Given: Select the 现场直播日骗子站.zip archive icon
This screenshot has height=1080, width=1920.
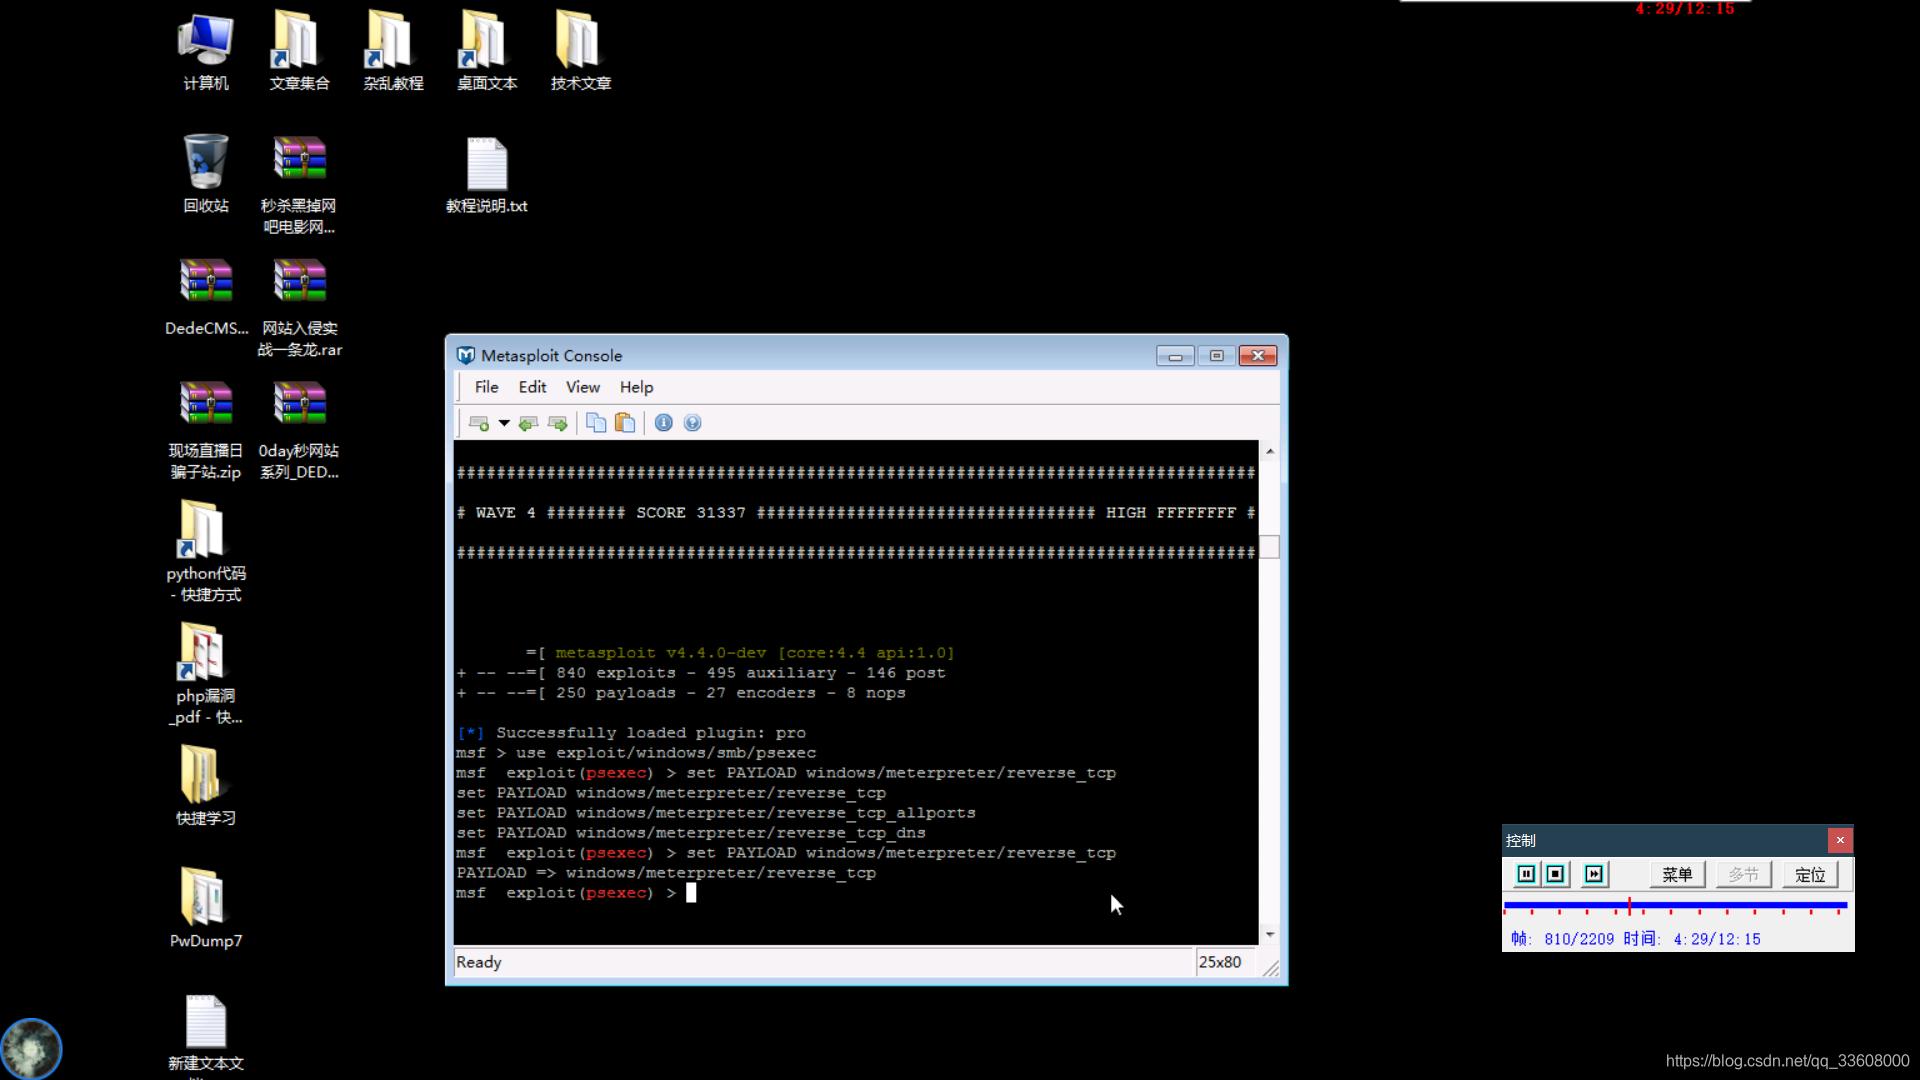Looking at the screenshot, I should [x=206, y=430].
